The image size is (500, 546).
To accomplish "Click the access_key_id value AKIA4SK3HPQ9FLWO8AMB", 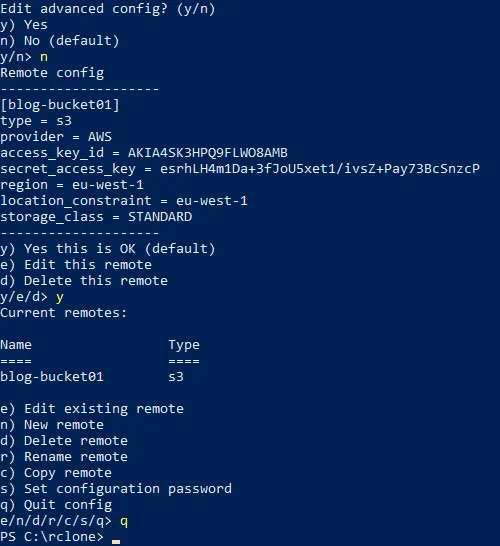I will (208, 153).
